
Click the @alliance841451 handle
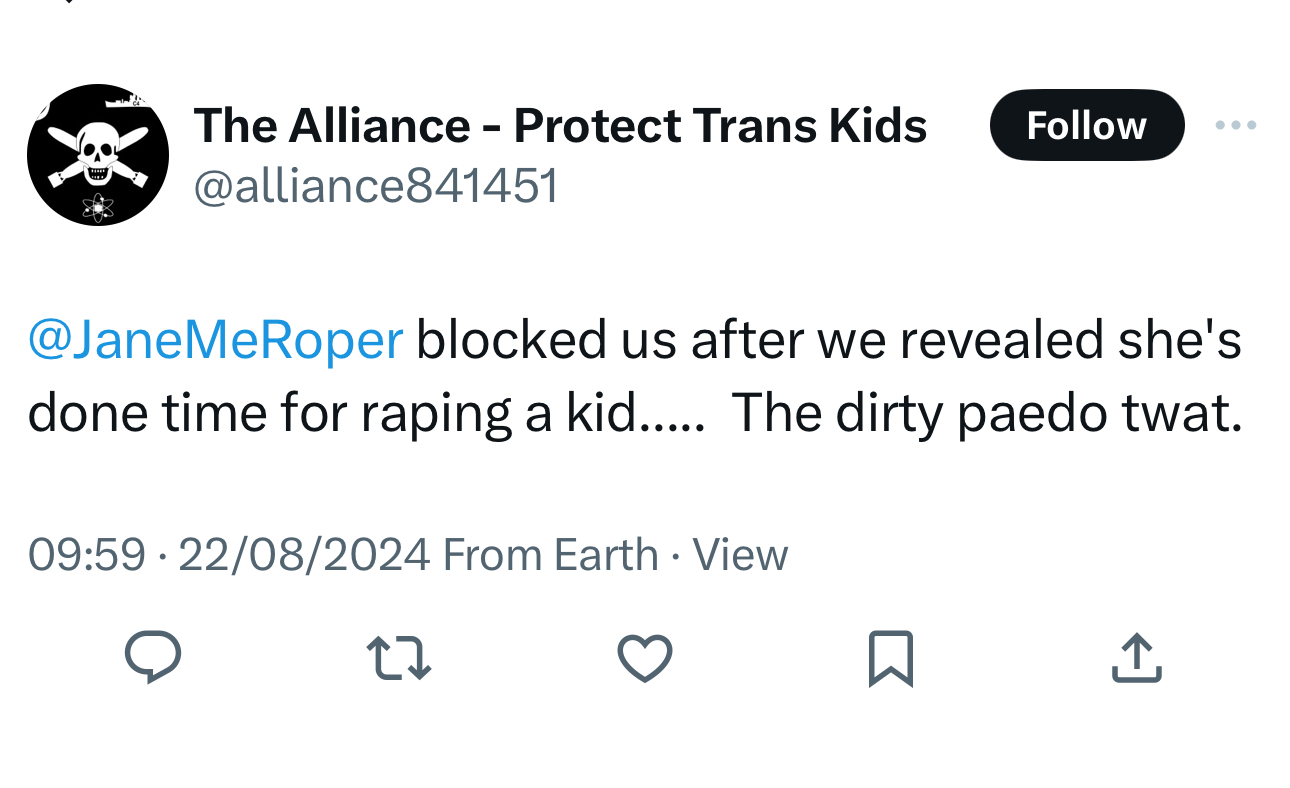[x=375, y=187]
